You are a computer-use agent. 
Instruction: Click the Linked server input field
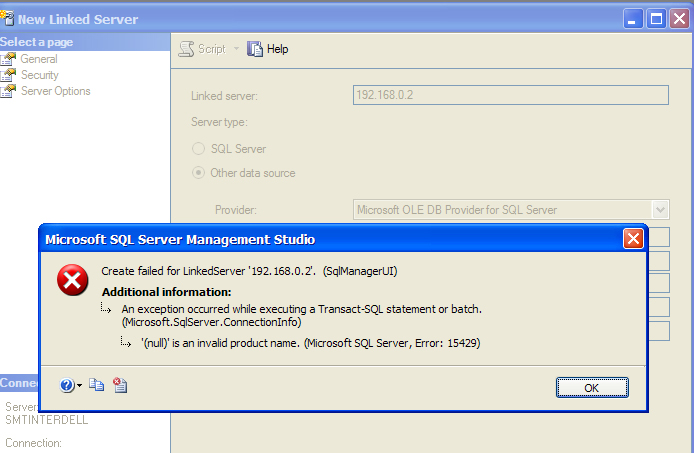click(x=511, y=95)
